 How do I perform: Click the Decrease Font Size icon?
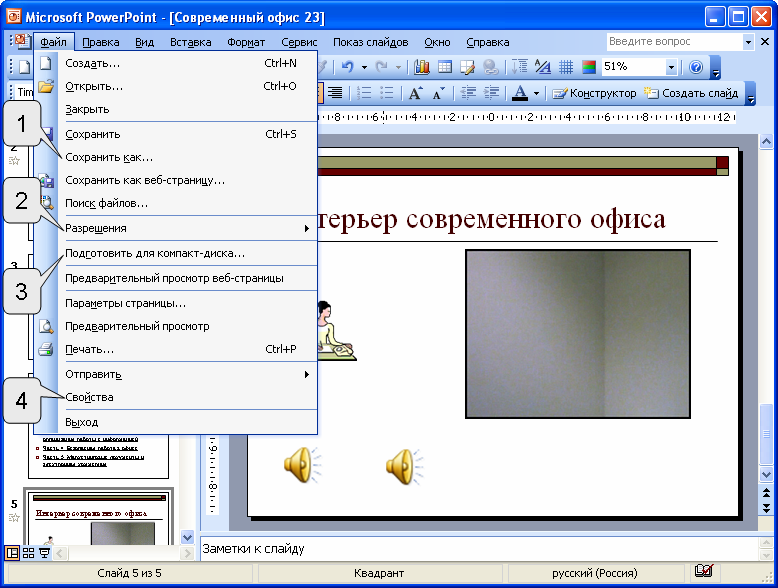tap(439, 93)
